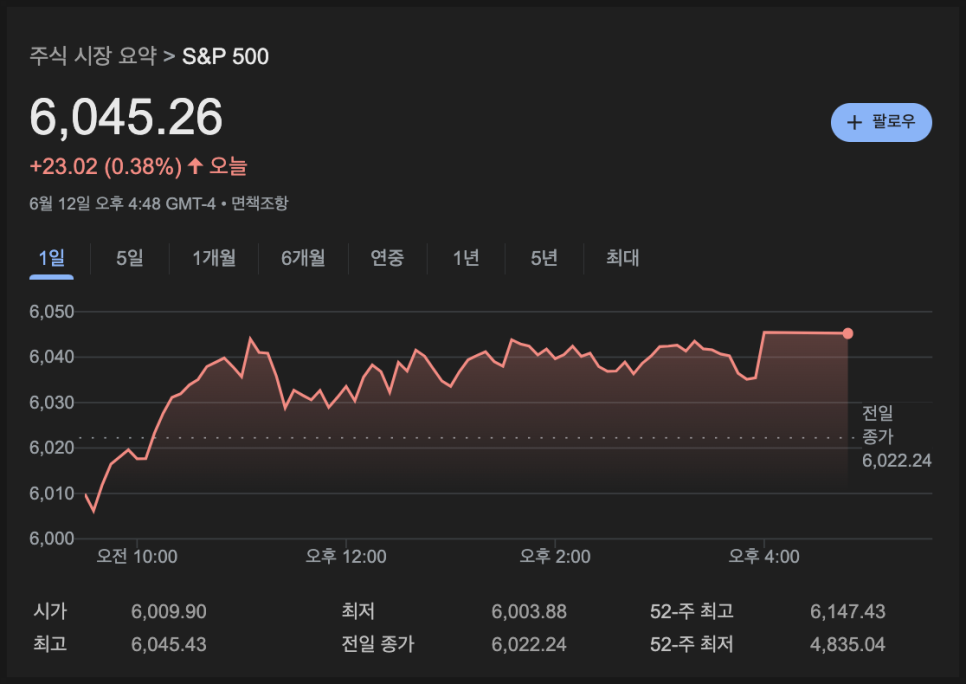Image resolution: width=966 pixels, height=684 pixels.
Task: Open the 주식 시장 요약 breadcrumb link
Action: click(93, 56)
